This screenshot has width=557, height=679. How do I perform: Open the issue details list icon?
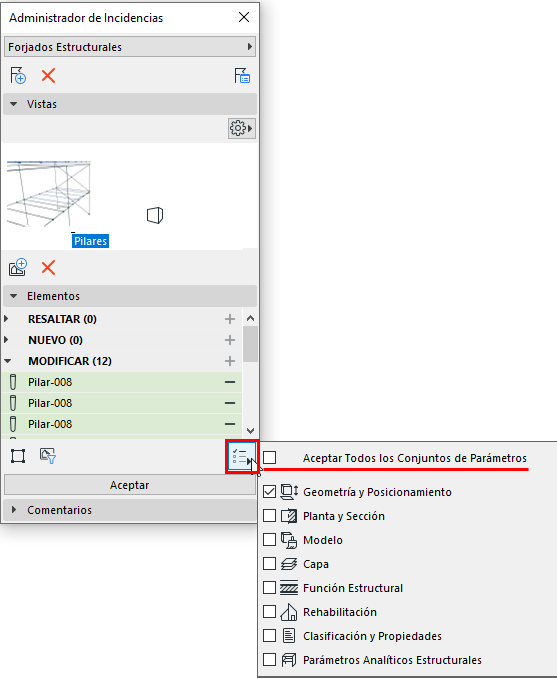point(242,75)
